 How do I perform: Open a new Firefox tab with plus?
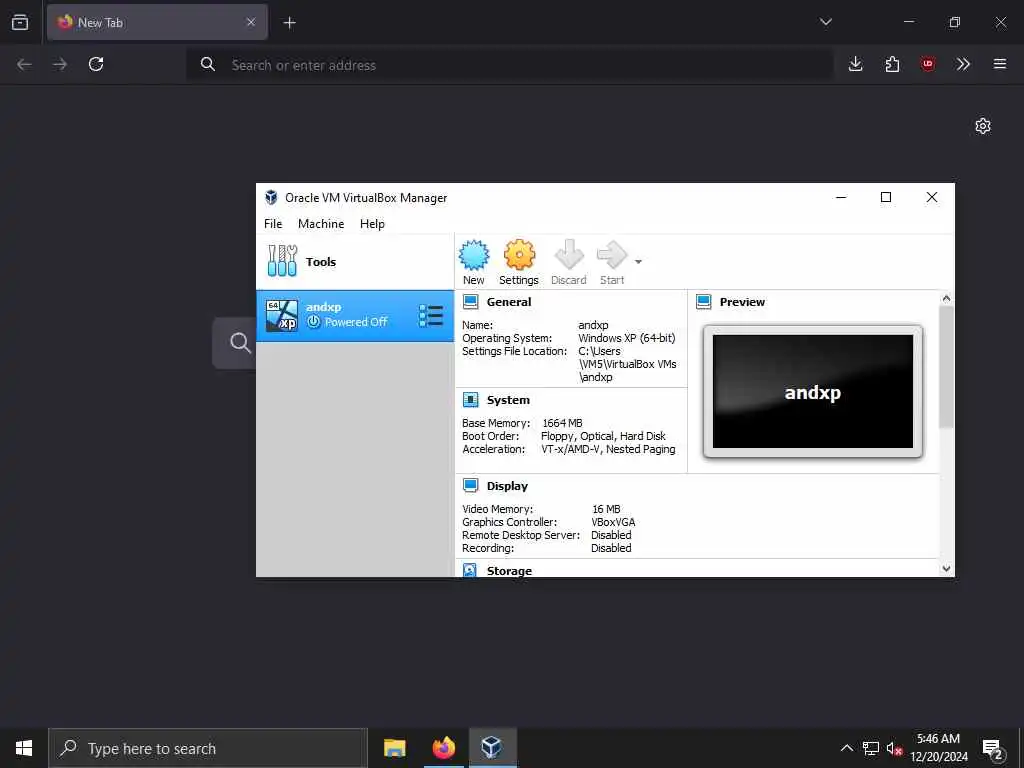click(x=289, y=23)
